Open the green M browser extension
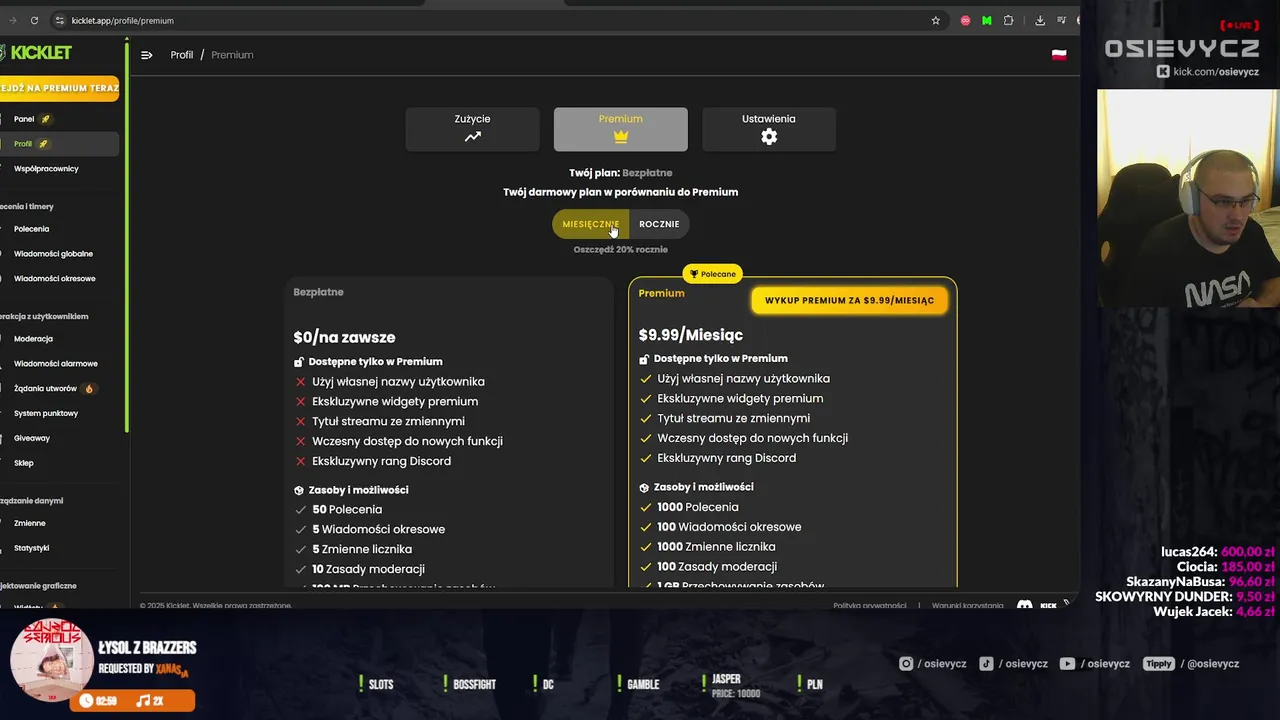The width and height of the screenshot is (1280, 720). tap(986, 20)
